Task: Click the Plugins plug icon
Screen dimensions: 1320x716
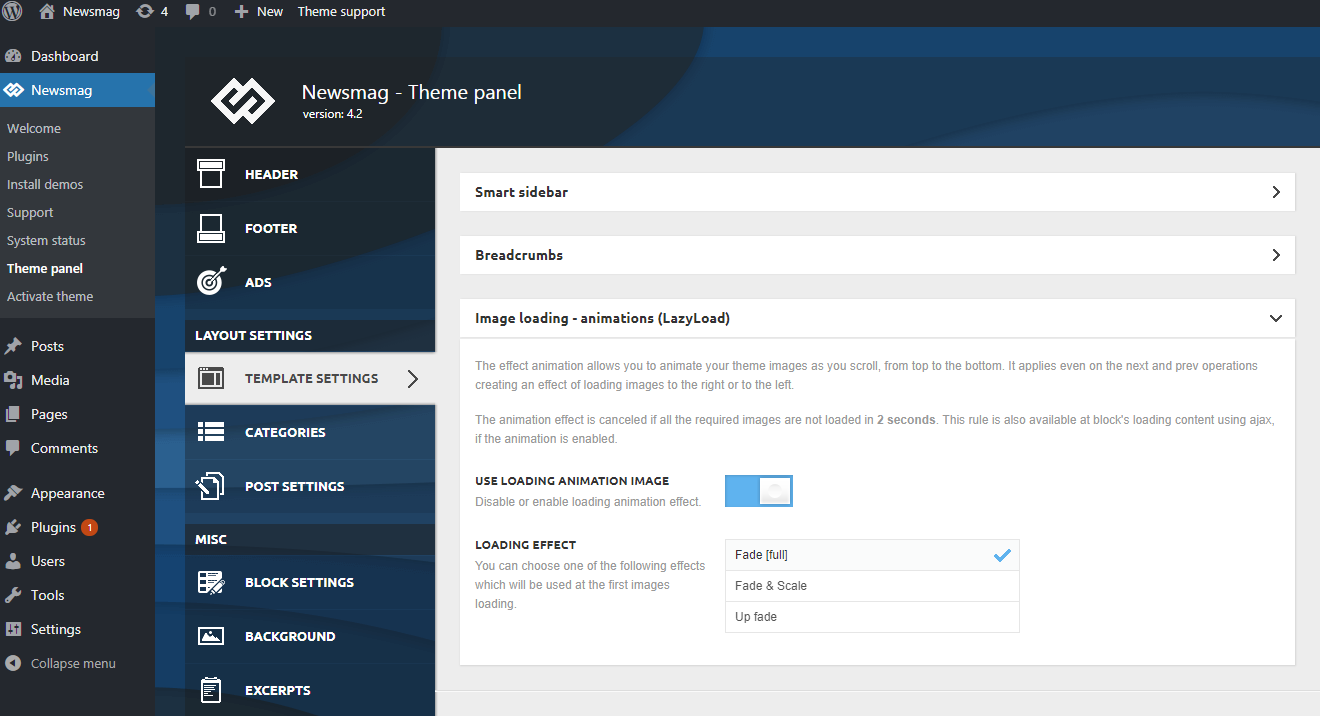Action: click(13, 527)
